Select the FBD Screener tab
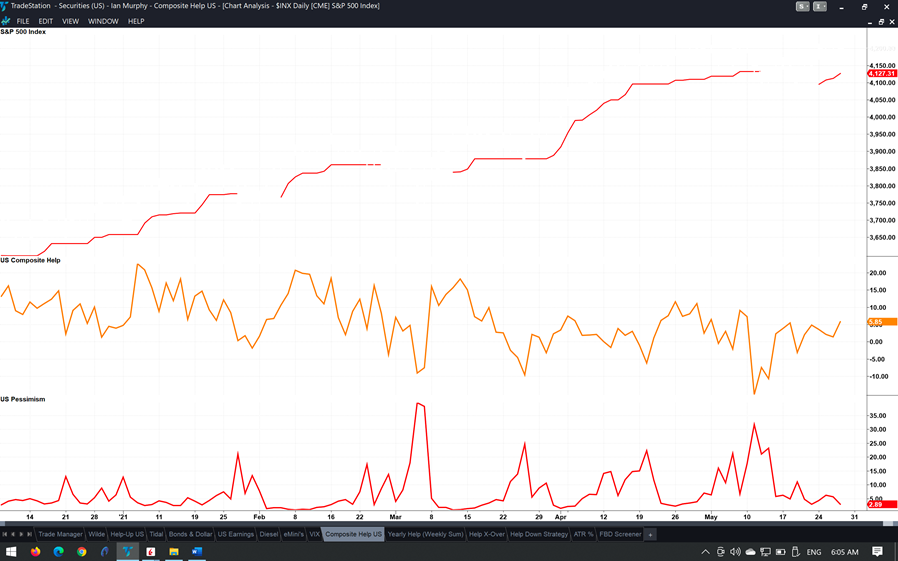The width and height of the screenshot is (898, 561). click(620, 534)
